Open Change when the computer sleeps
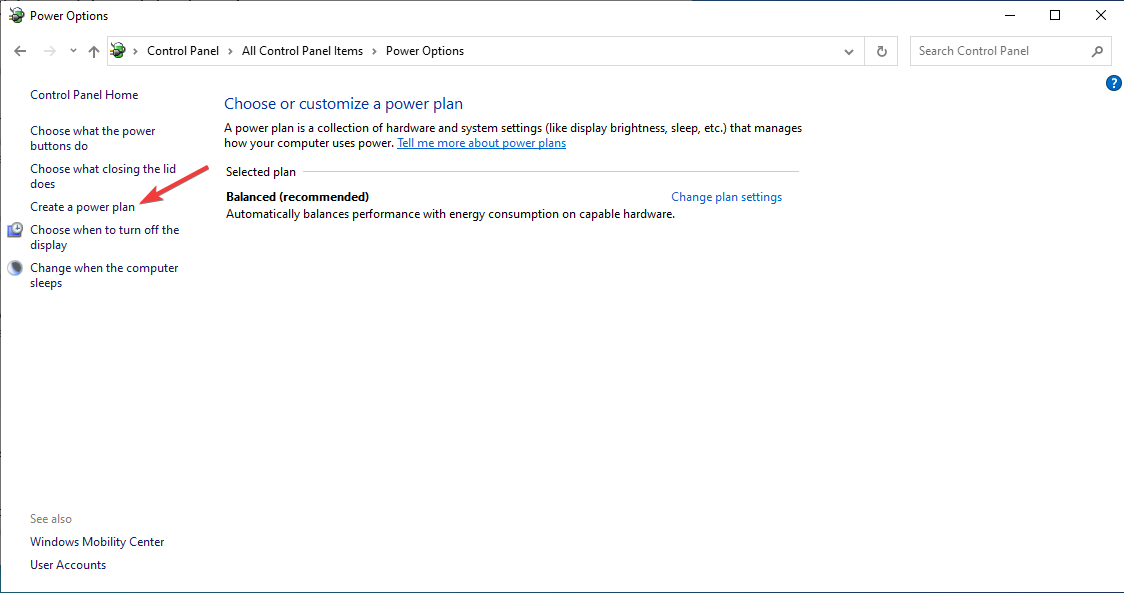Image resolution: width=1124 pixels, height=593 pixels. click(104, 275)
